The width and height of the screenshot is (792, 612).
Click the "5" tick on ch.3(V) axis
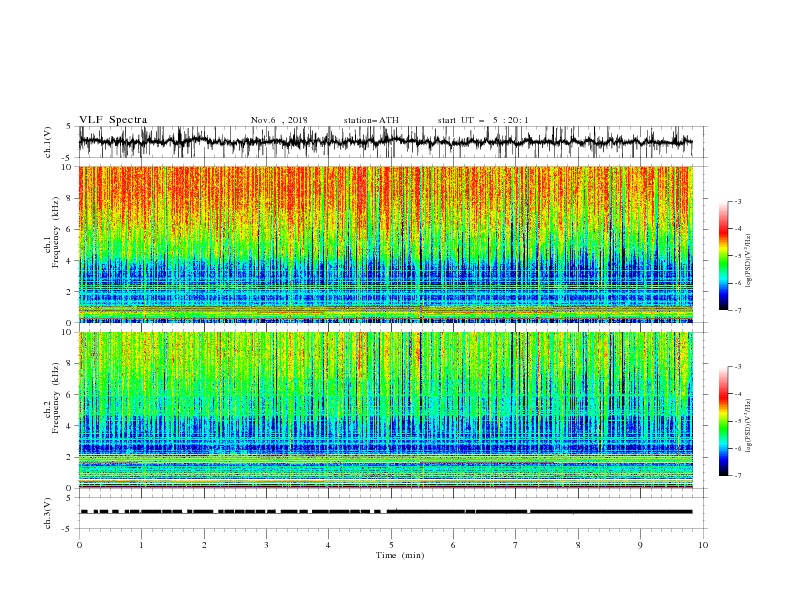pyautogui.click(x=69, y=497)
